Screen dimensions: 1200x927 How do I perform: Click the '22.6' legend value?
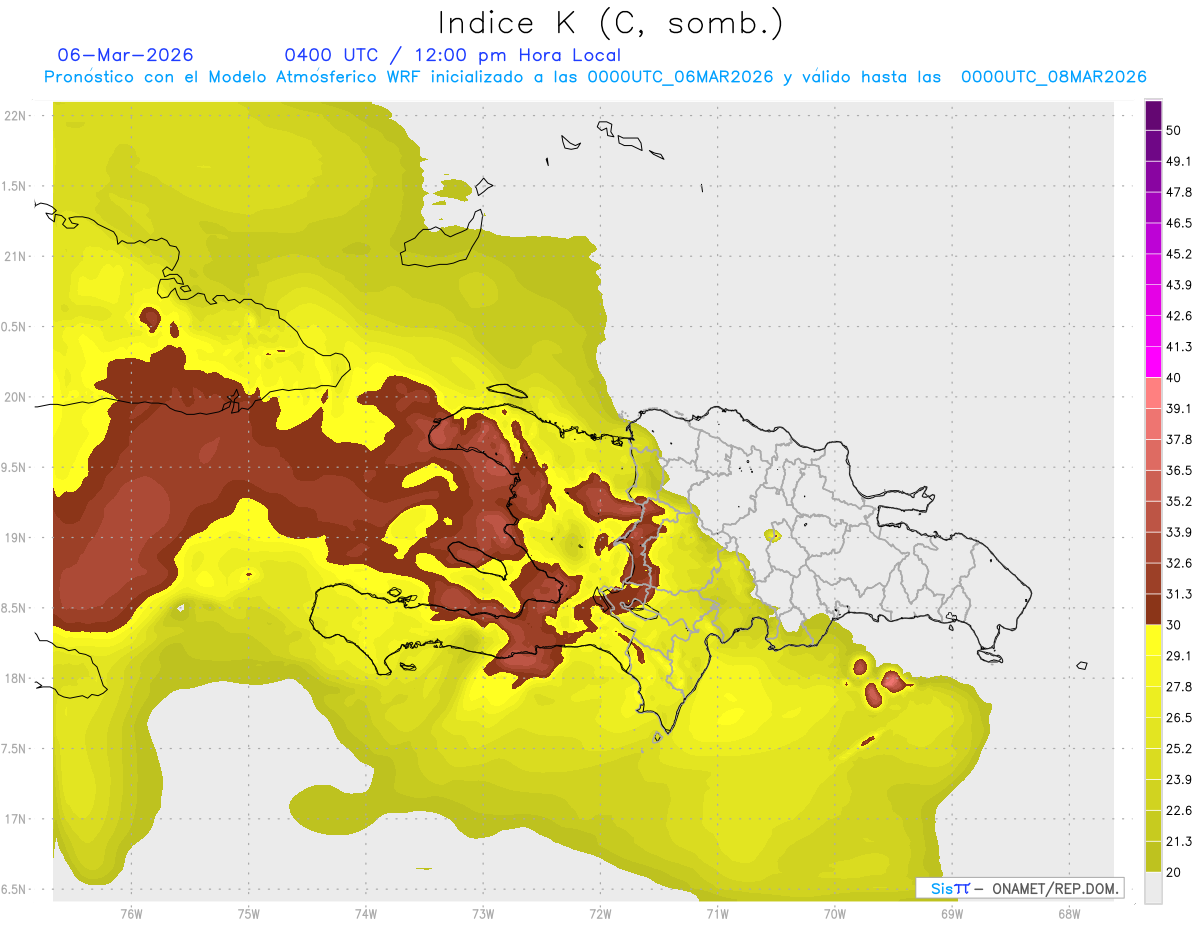click(x=1178, y=810)
